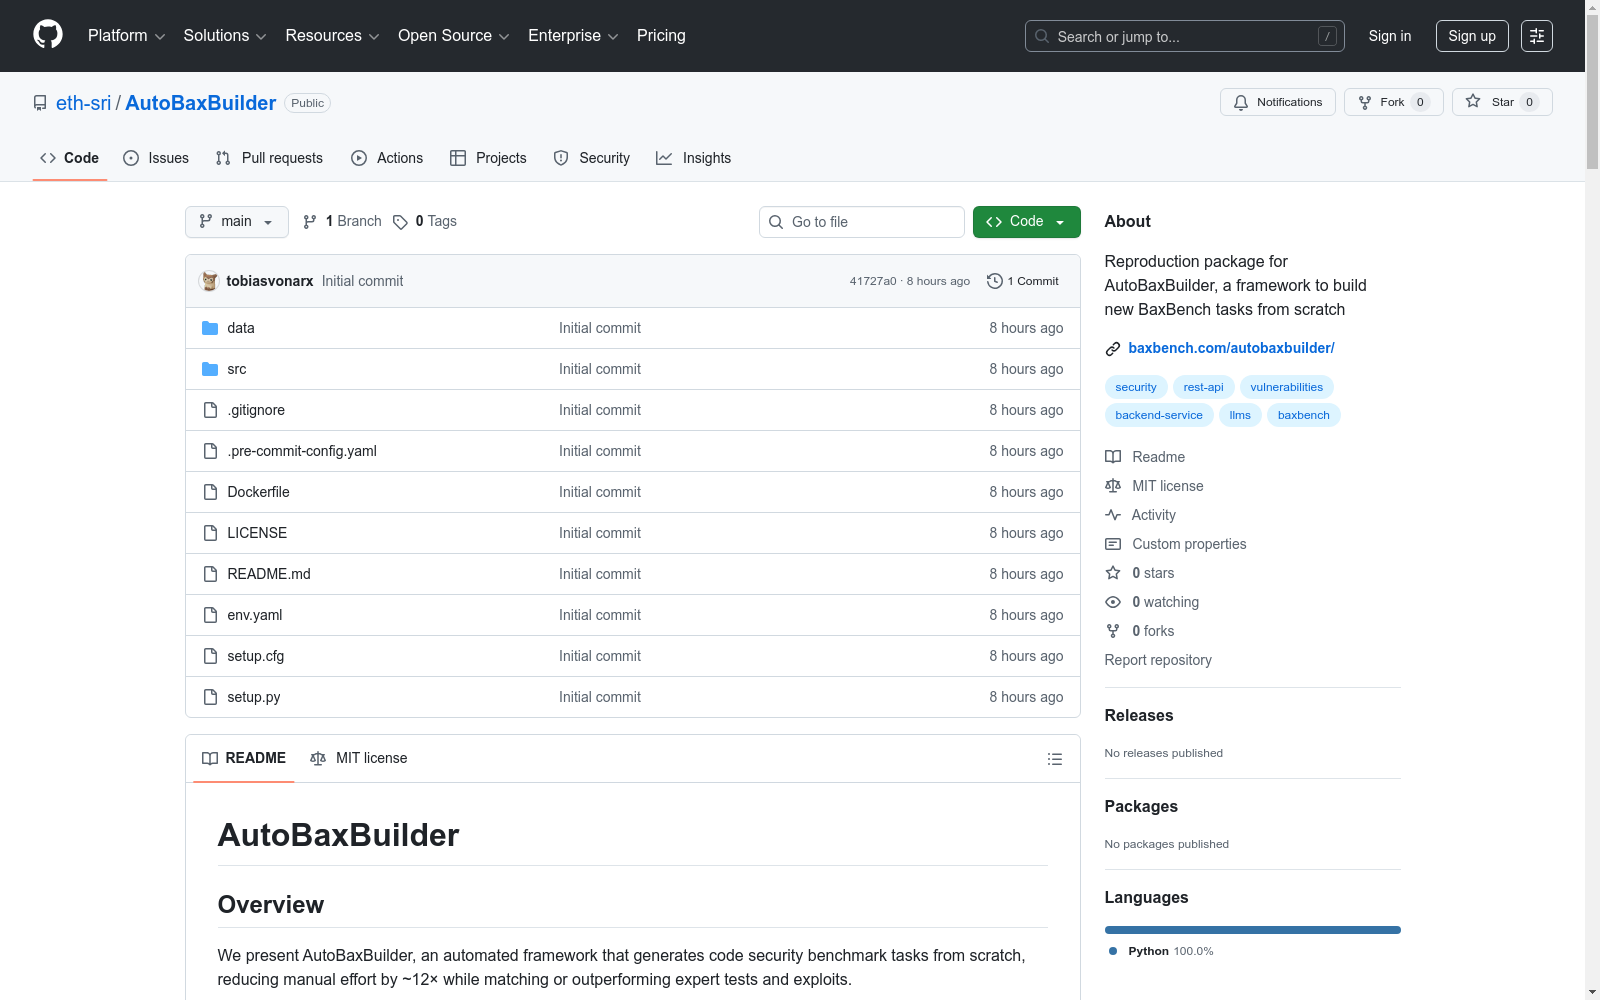
Task: Click tobiasvonarx's avatar image
Action: tap(209, 281)
